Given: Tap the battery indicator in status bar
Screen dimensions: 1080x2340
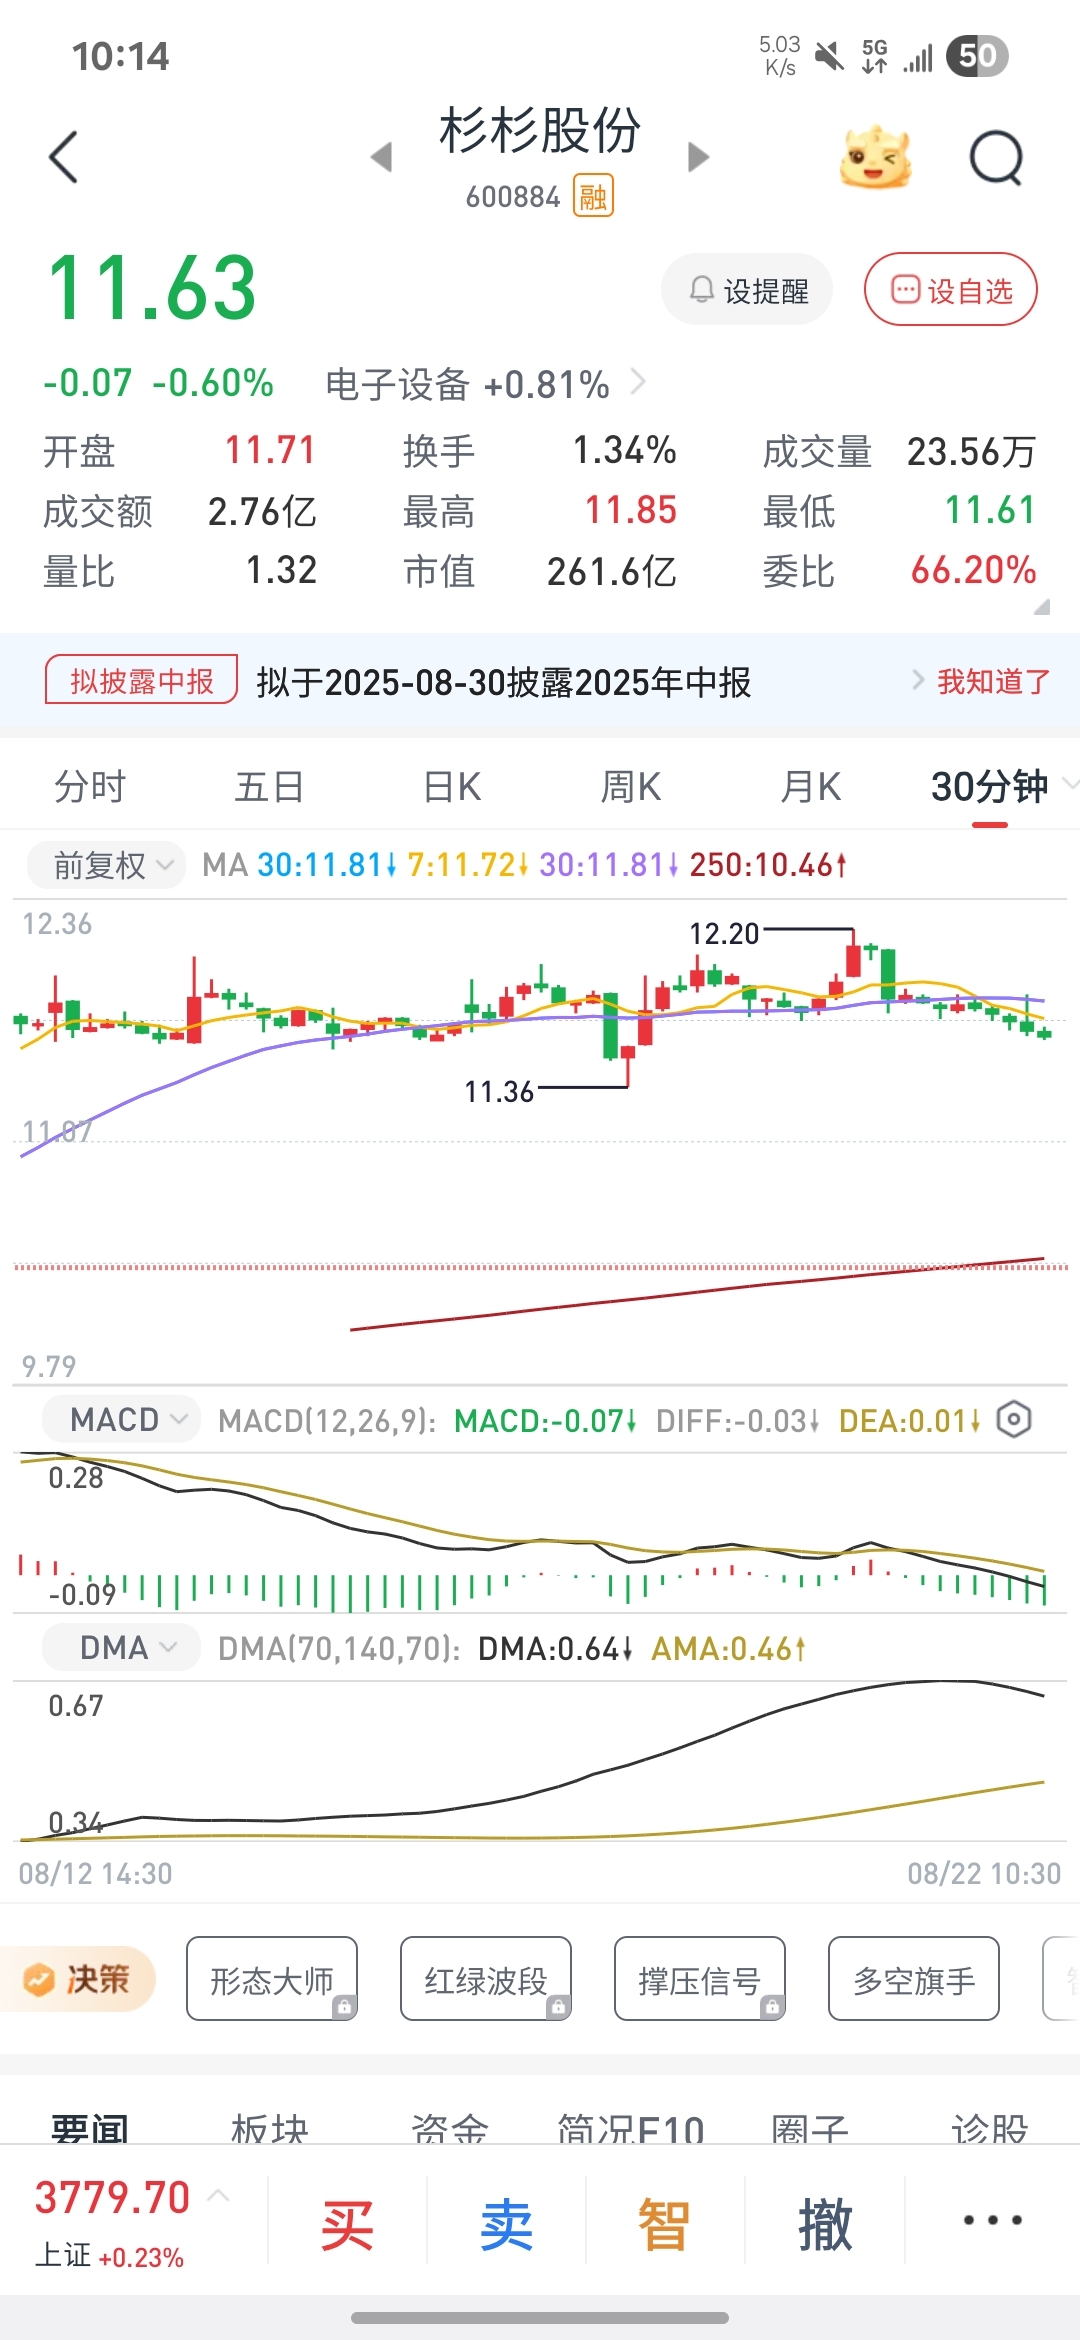Looking at the screenshot, I should 977,56.
